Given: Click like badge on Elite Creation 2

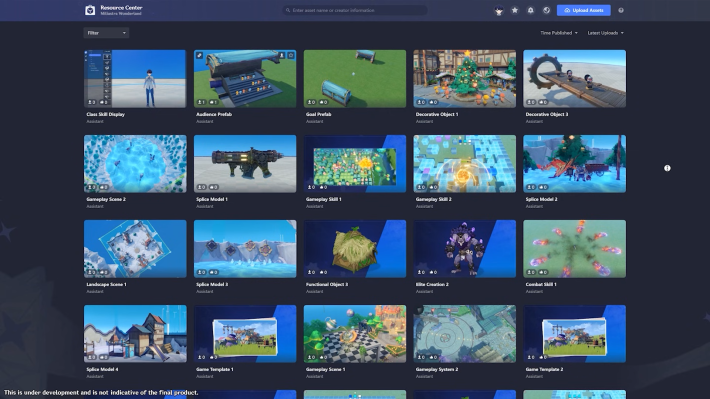Looking at the screenshot, I should [x=433, y=272].
